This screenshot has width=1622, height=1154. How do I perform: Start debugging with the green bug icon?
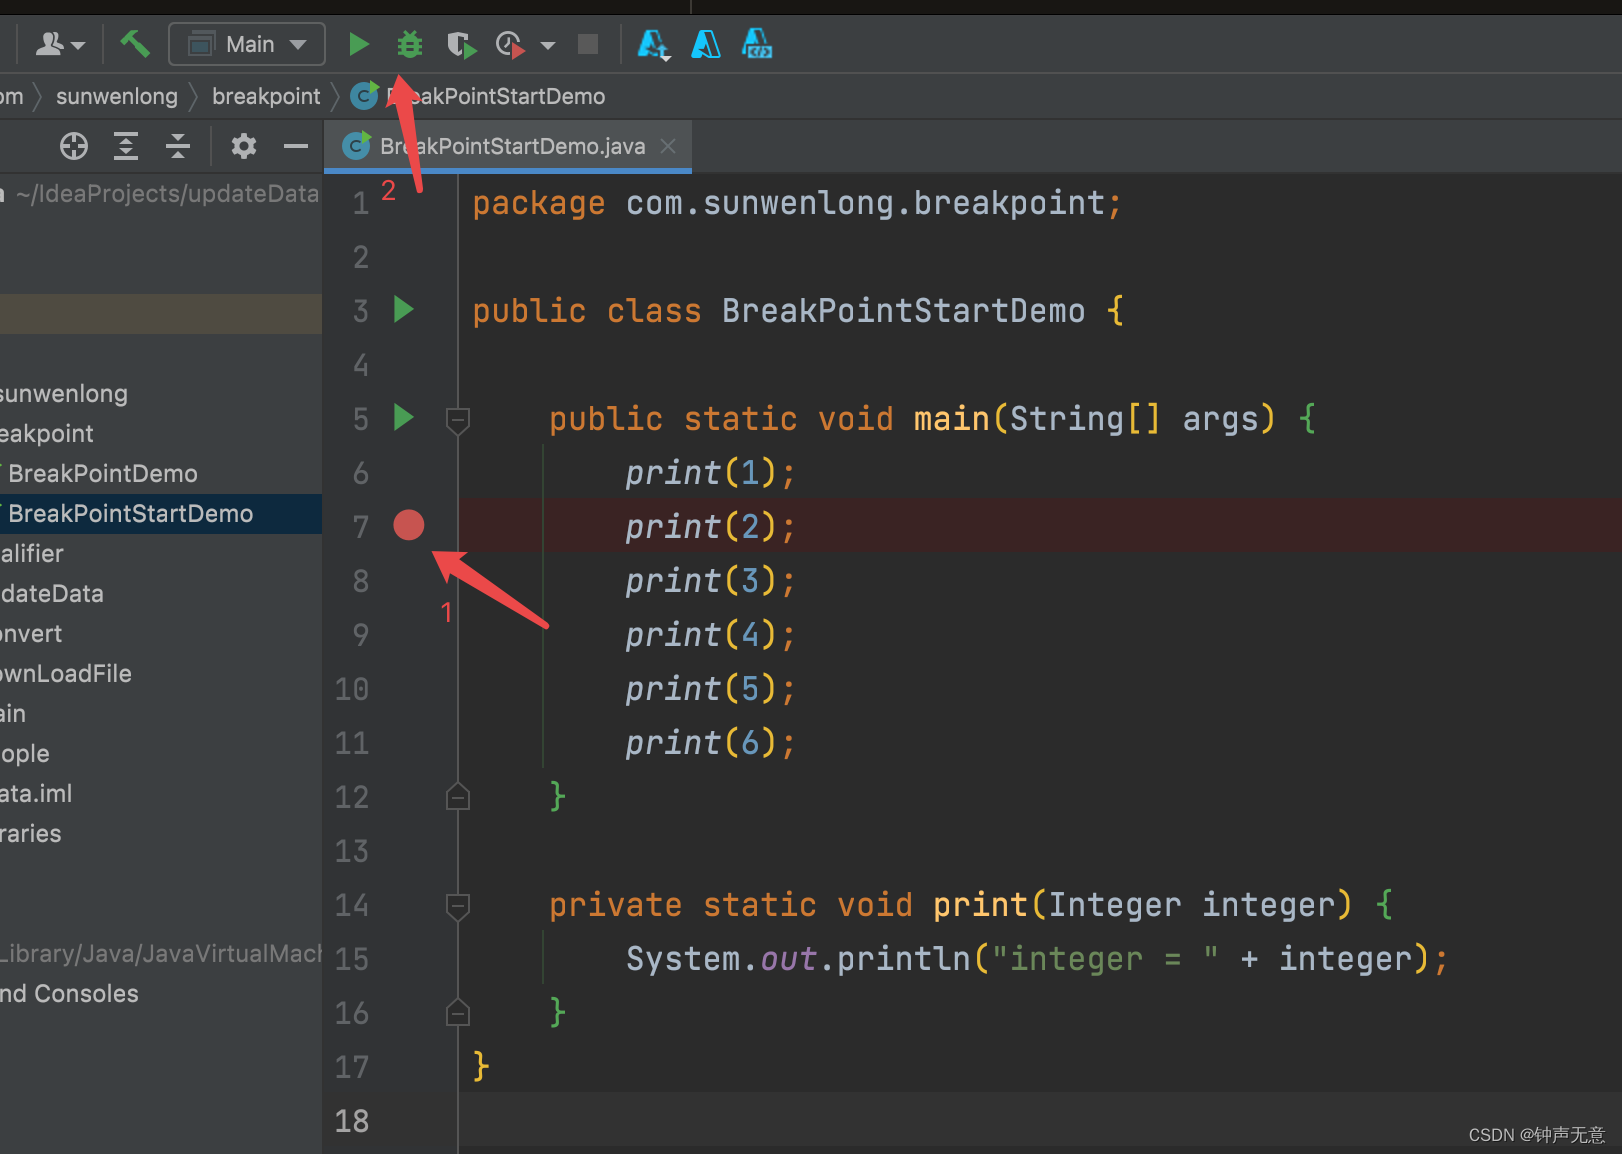coord(409,44)
